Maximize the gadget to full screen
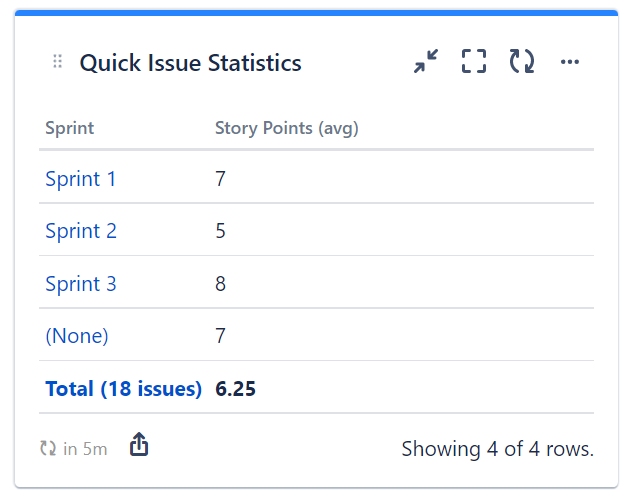Screen dimensions: 631x499 474,61
